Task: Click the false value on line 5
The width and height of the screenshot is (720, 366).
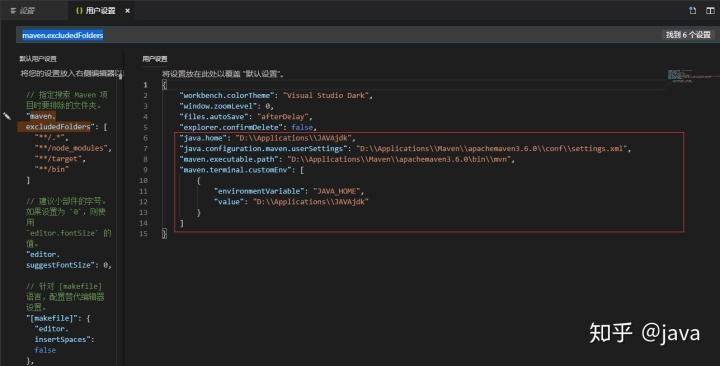Action: pyautogui.click(x=302, y=127)
